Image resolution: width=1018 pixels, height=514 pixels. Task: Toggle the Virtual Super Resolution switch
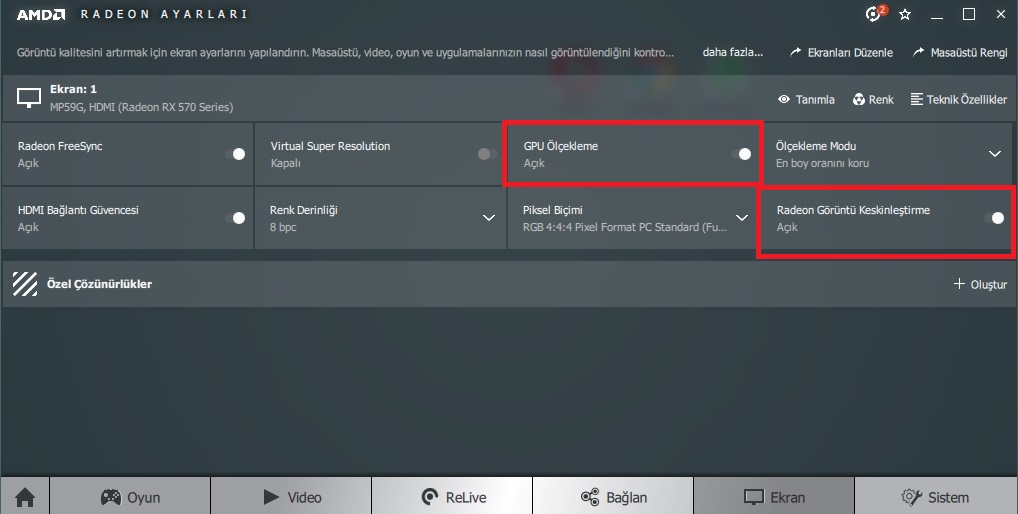[x=488, y=154]
